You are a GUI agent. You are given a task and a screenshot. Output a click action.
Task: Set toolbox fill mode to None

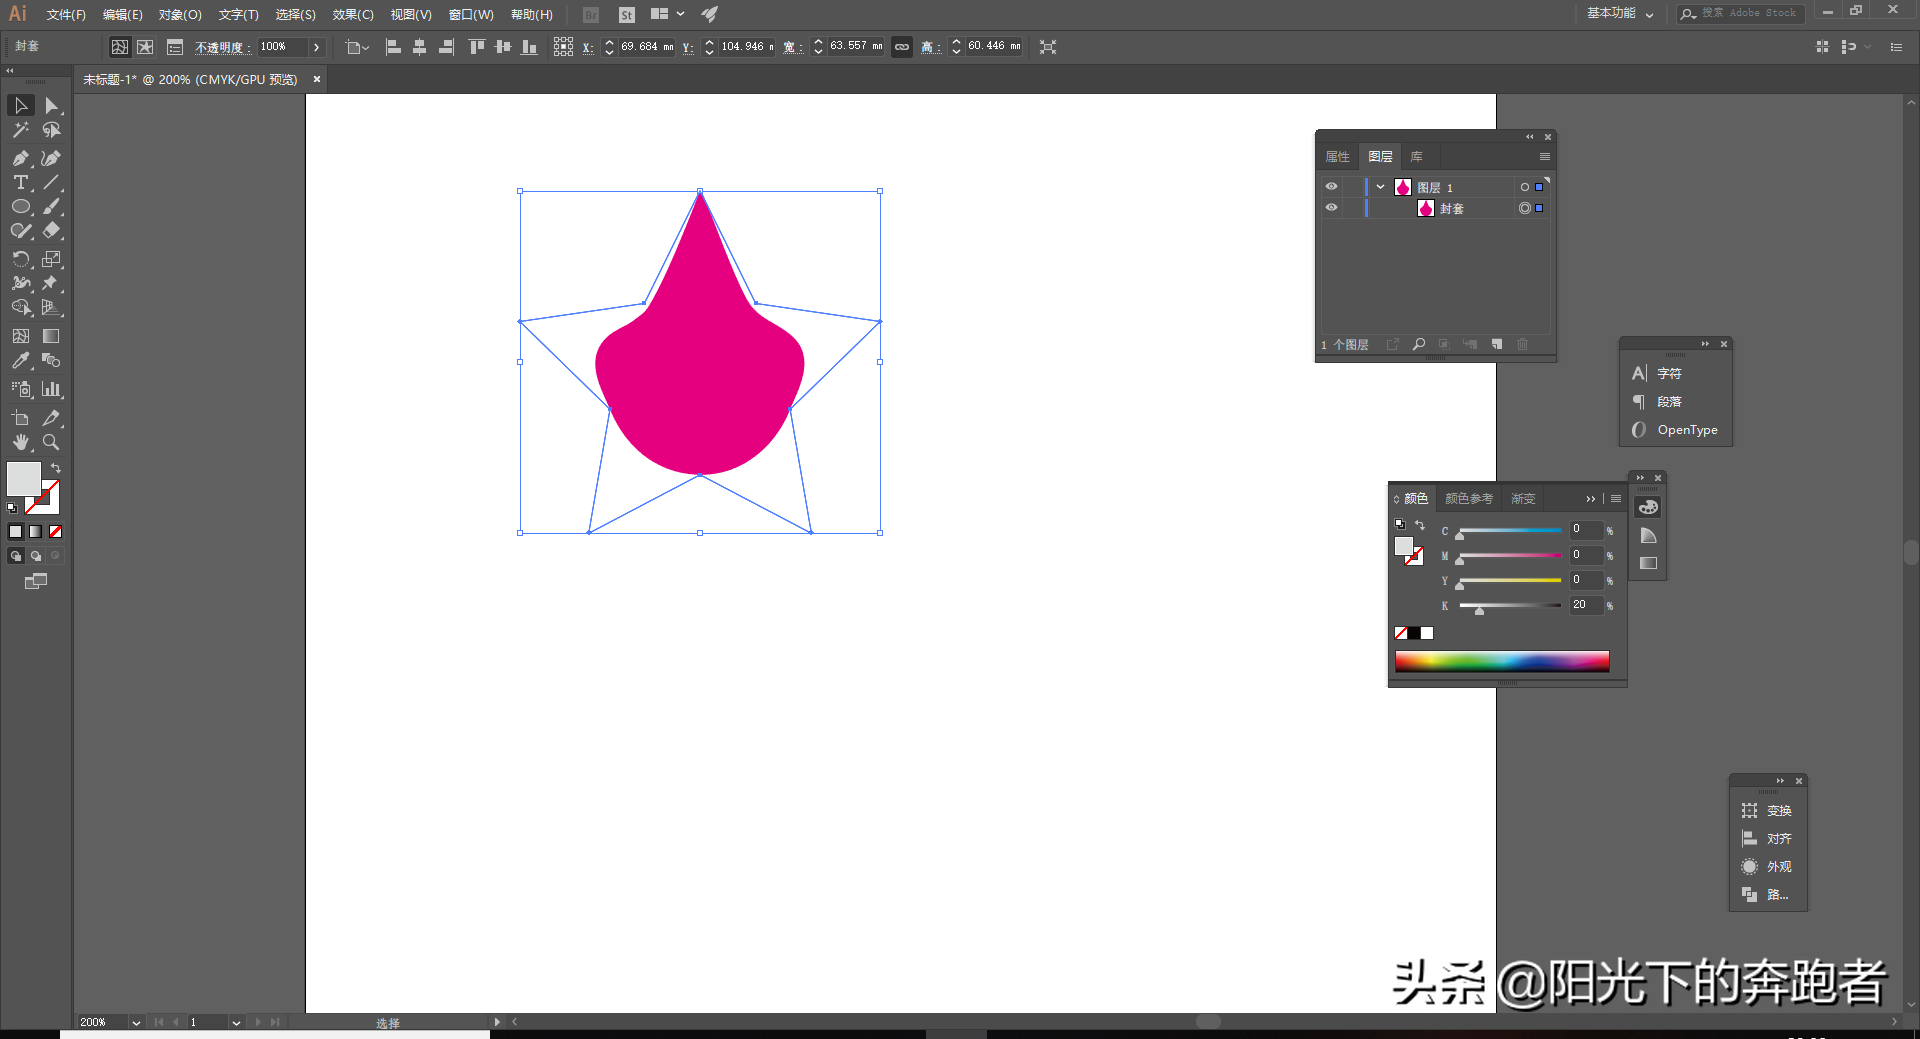click(56, 532)
